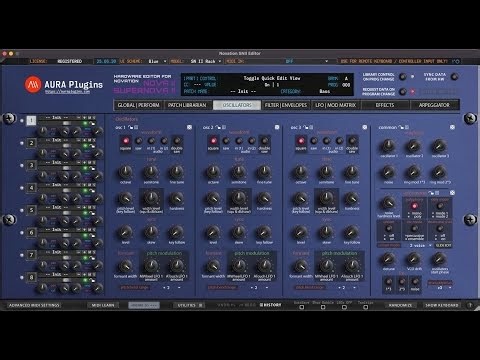The height and width of the screenshot is (360, 480).
Task: Click the VCO drift knob
Action: 414,258
